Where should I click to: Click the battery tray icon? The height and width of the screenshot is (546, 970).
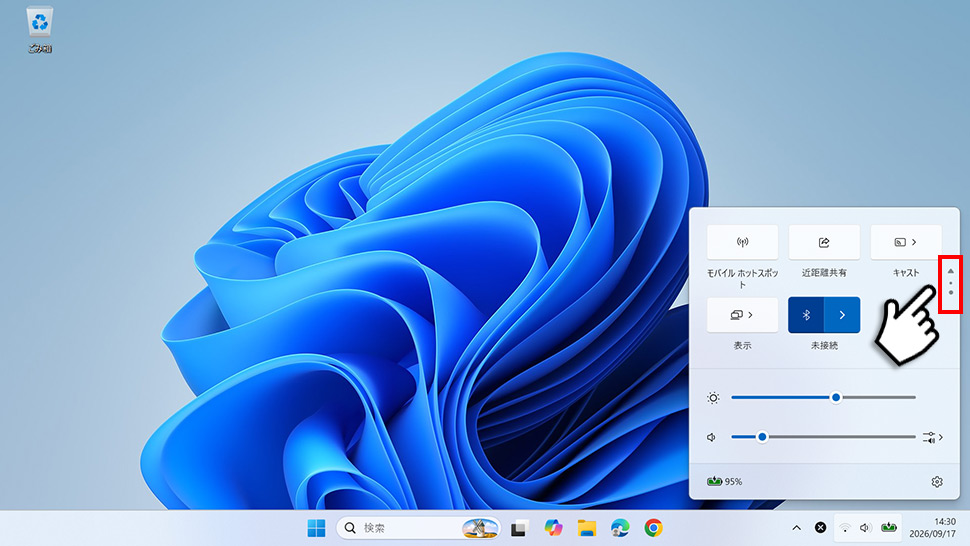pos(889,527)
